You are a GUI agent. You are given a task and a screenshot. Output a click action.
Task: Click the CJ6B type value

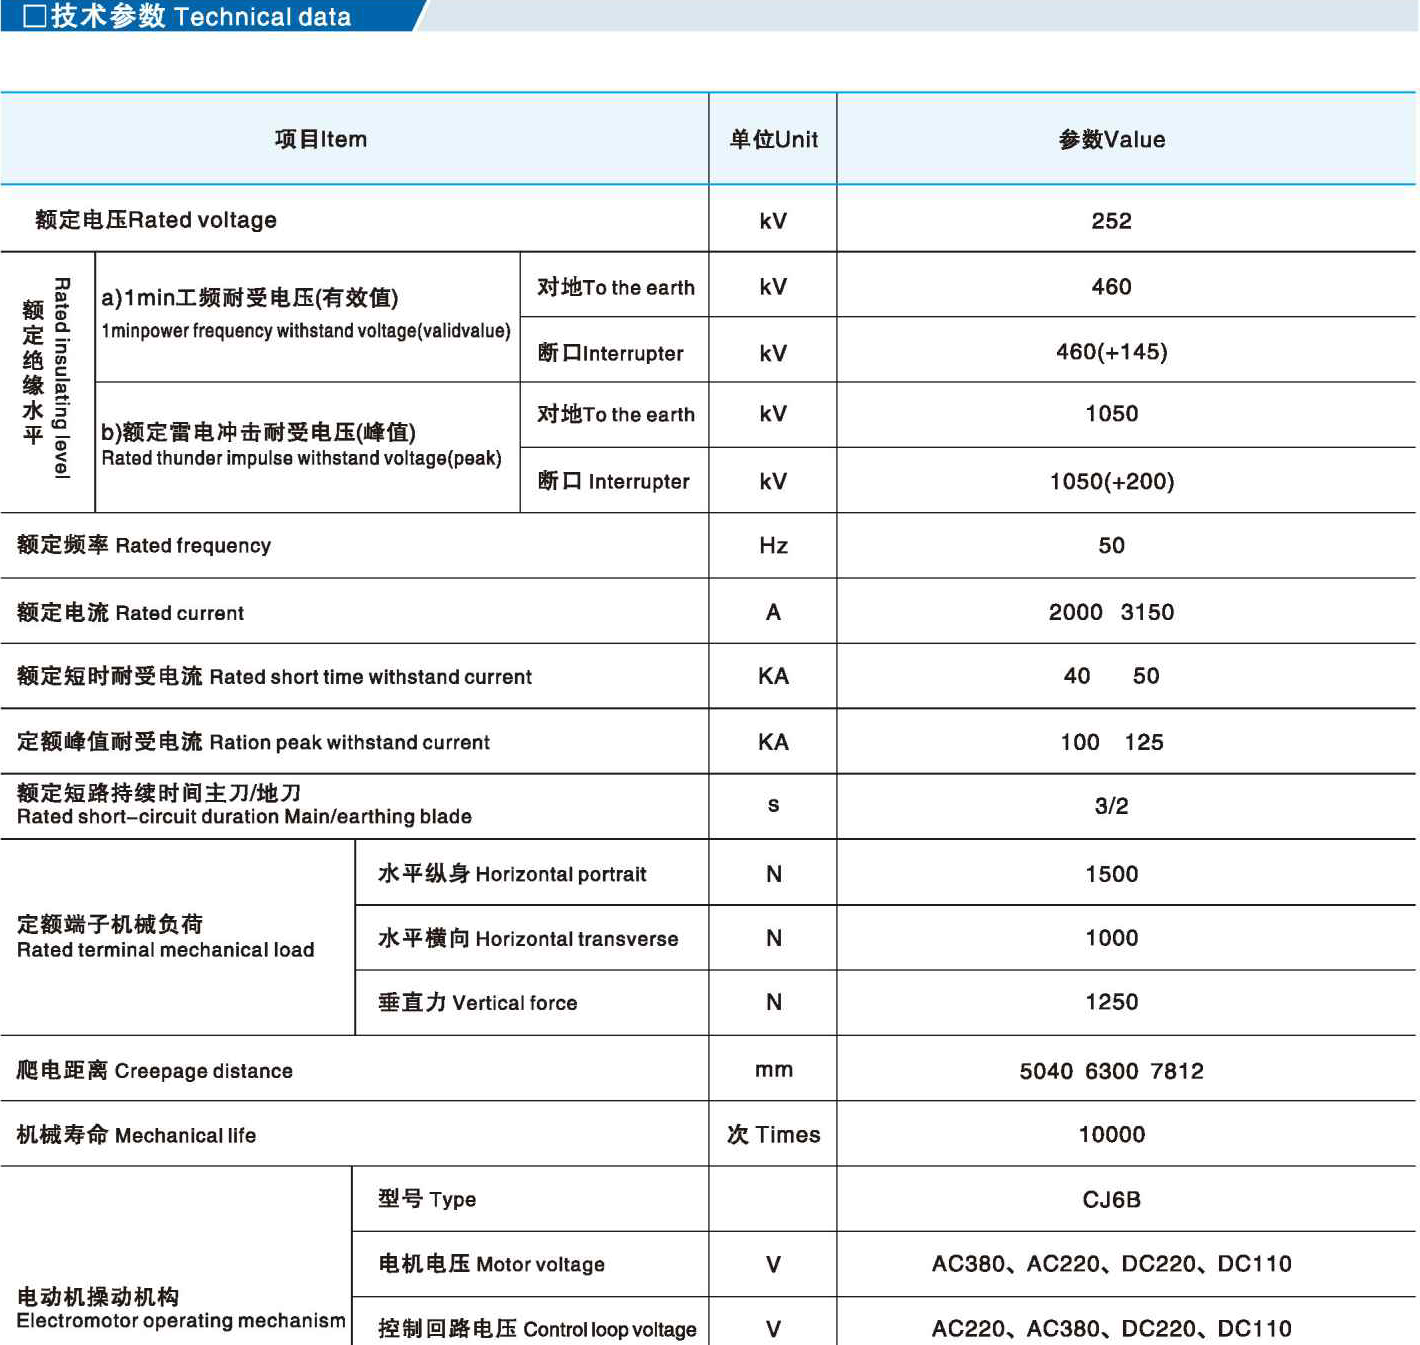pyautogui.click(x=1112, y=1200)
